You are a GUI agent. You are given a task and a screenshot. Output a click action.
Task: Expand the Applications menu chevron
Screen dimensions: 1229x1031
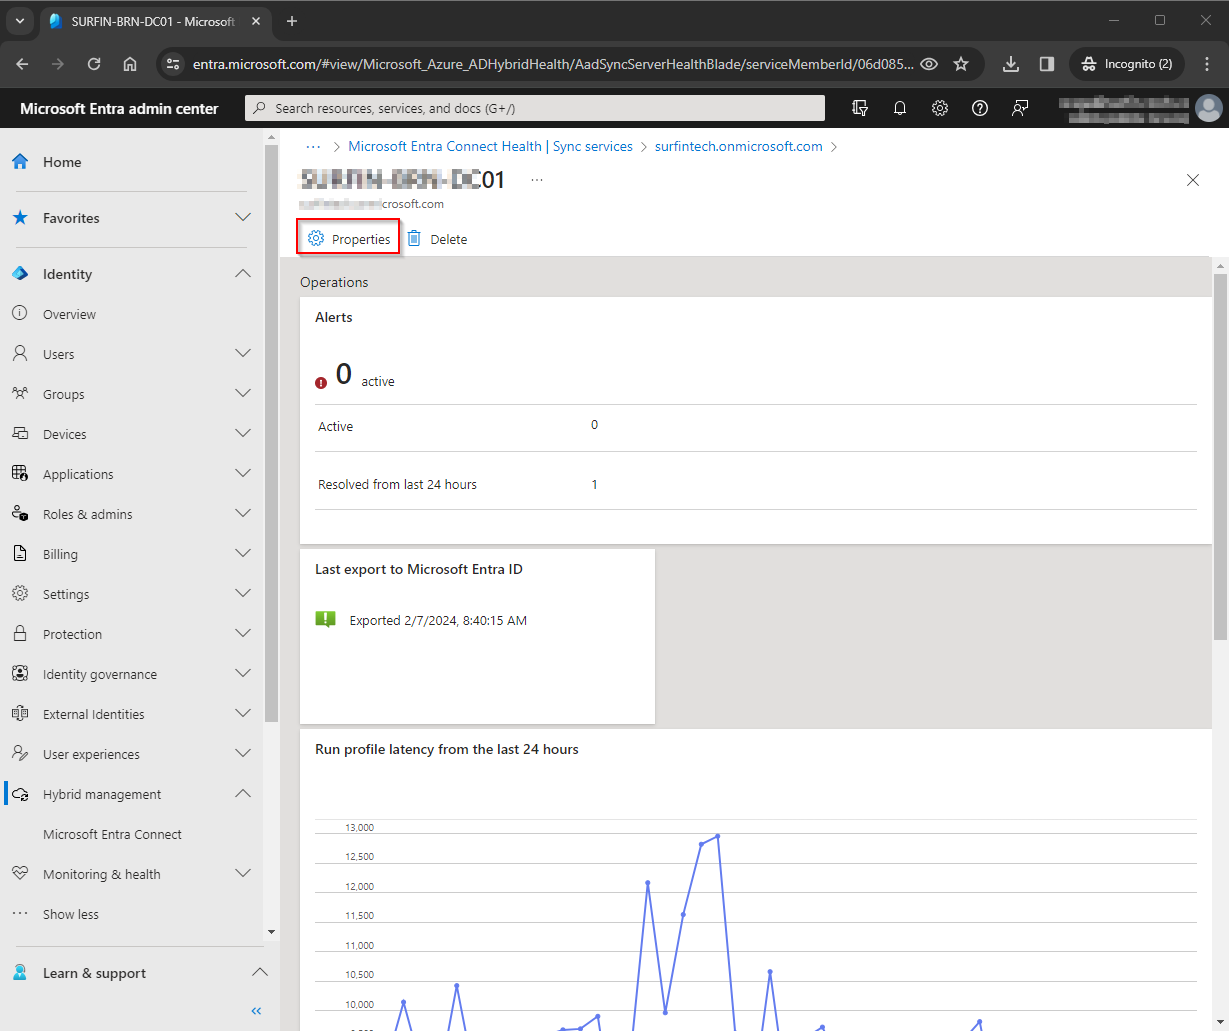[x=243, y=473]
